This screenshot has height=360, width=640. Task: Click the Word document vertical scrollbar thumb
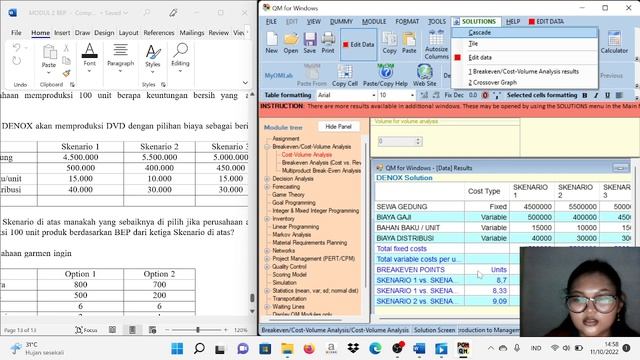pos(252,298)
